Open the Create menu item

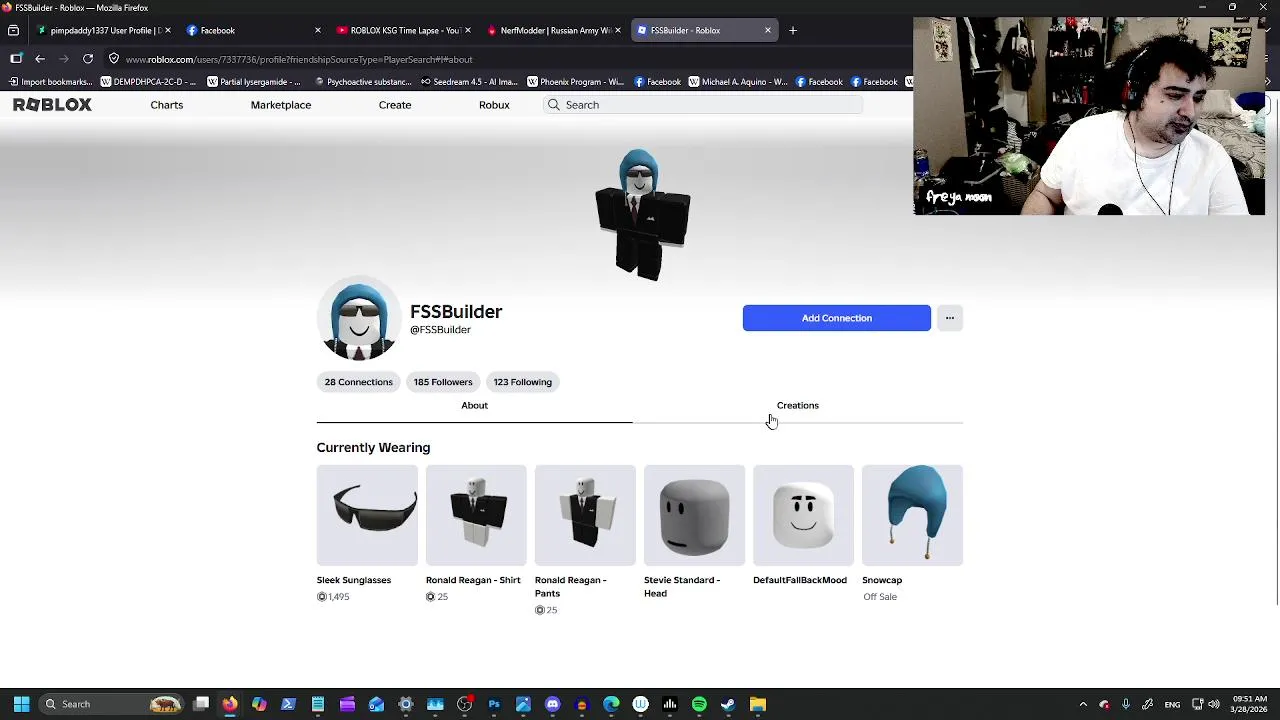pyautogui.click(x=395, y=105)
